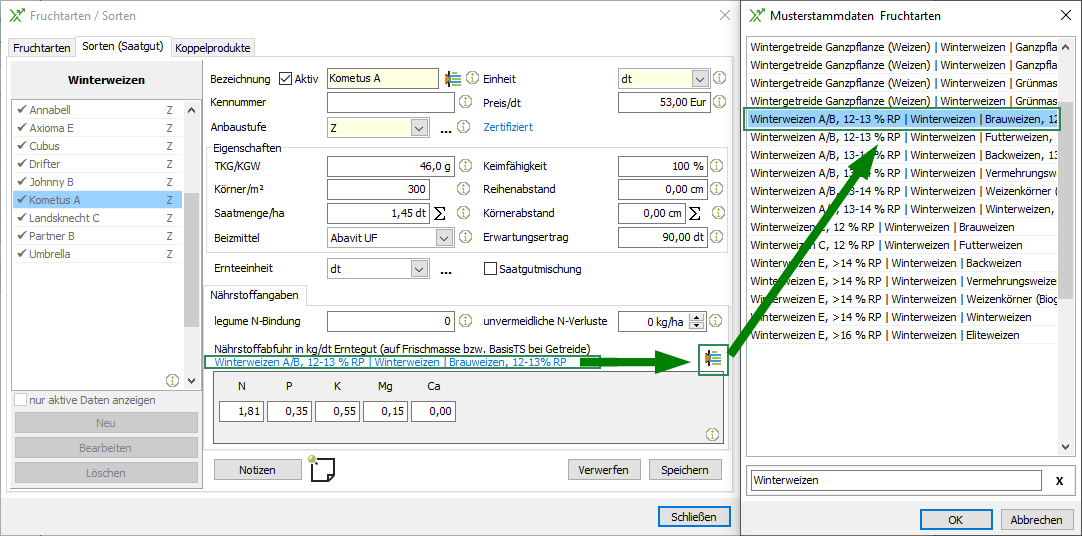This screenshot has height=536, width=1082.
Task: Open the Koppelprodukte tab
Action: coord(213,47)
